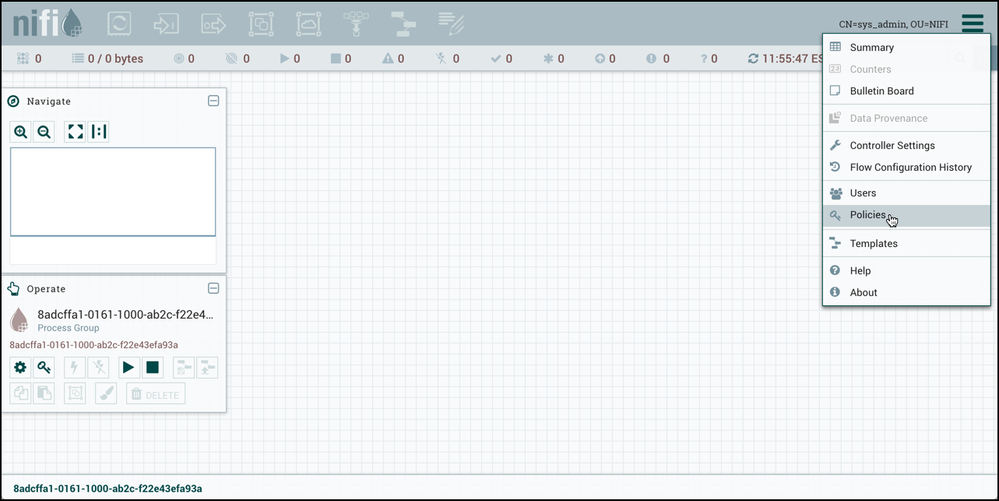Select Counters in the menu
The image size is (999, 501).
906,69
